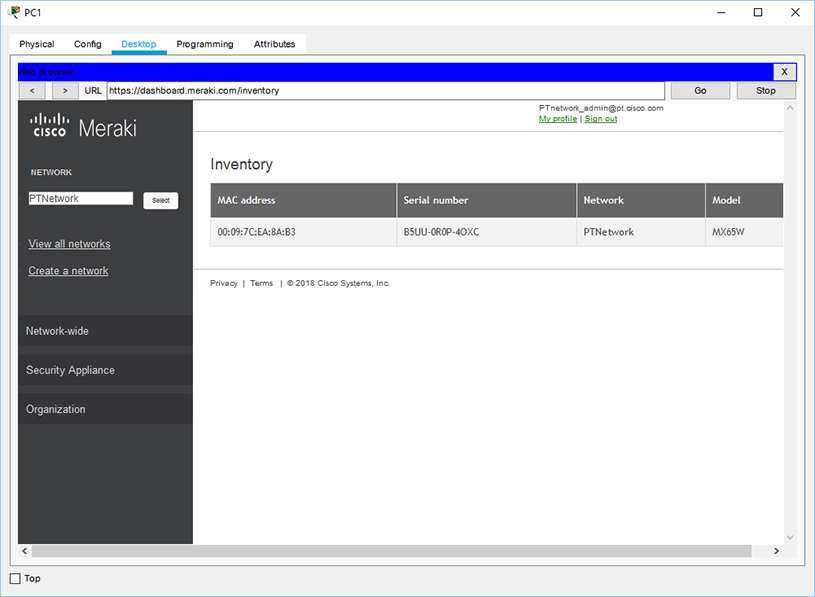Click the Stop button
The image size is (815, 597).
coord(766,90)
